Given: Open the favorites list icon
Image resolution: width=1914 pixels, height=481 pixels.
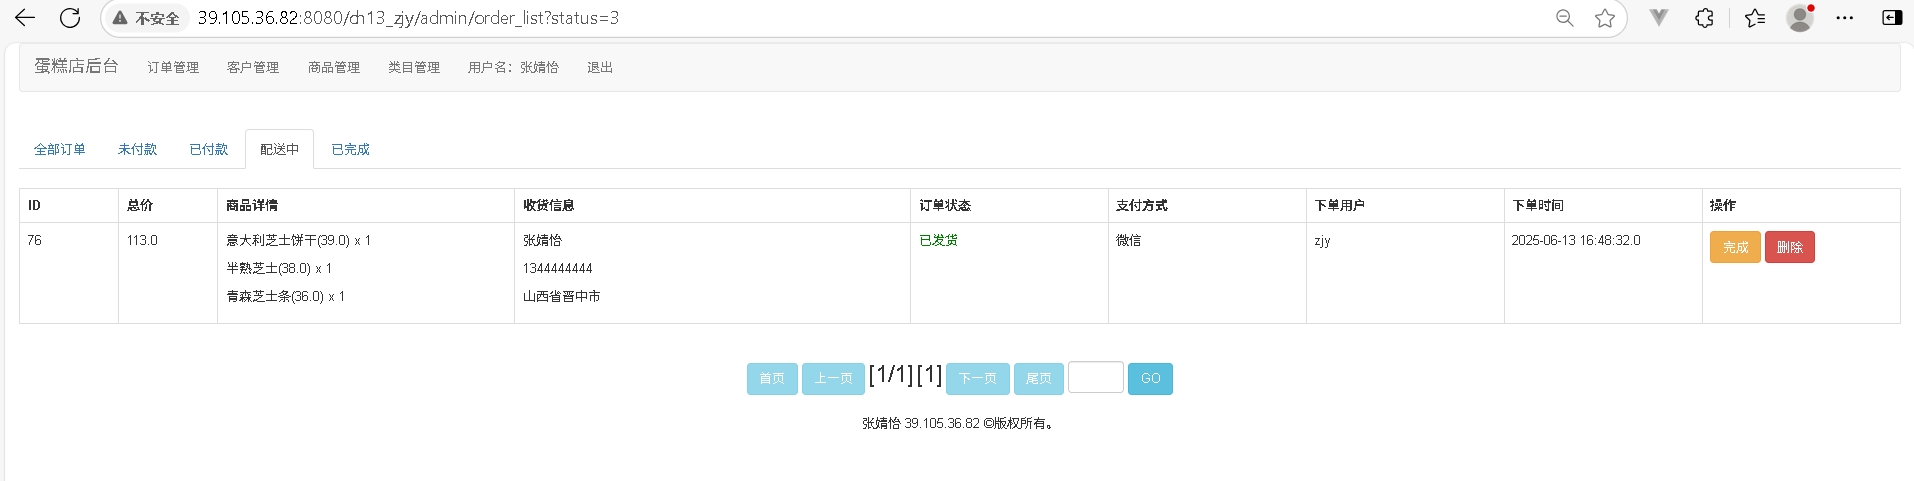Looking at the screenshot, I should tap(1755, 18).
